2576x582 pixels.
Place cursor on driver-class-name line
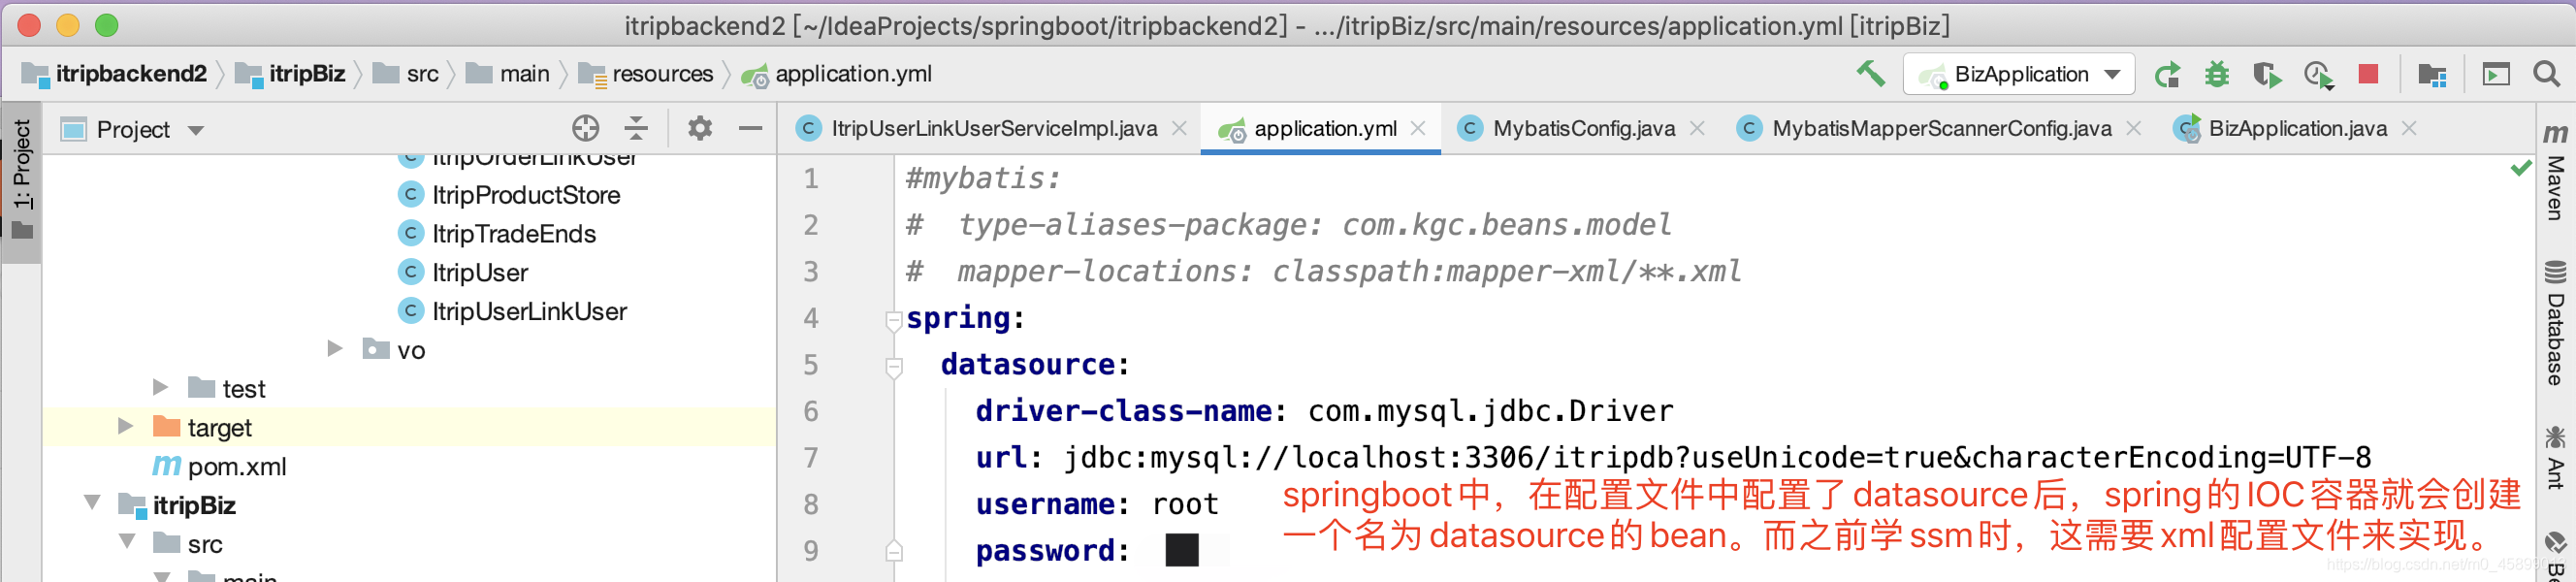pos(1324,411)
